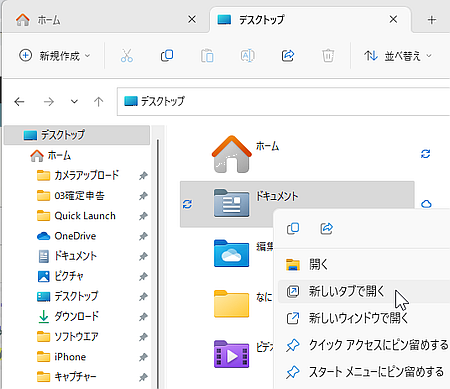
Task: Select Quick Launch in navigation pane
Action: 77,216
